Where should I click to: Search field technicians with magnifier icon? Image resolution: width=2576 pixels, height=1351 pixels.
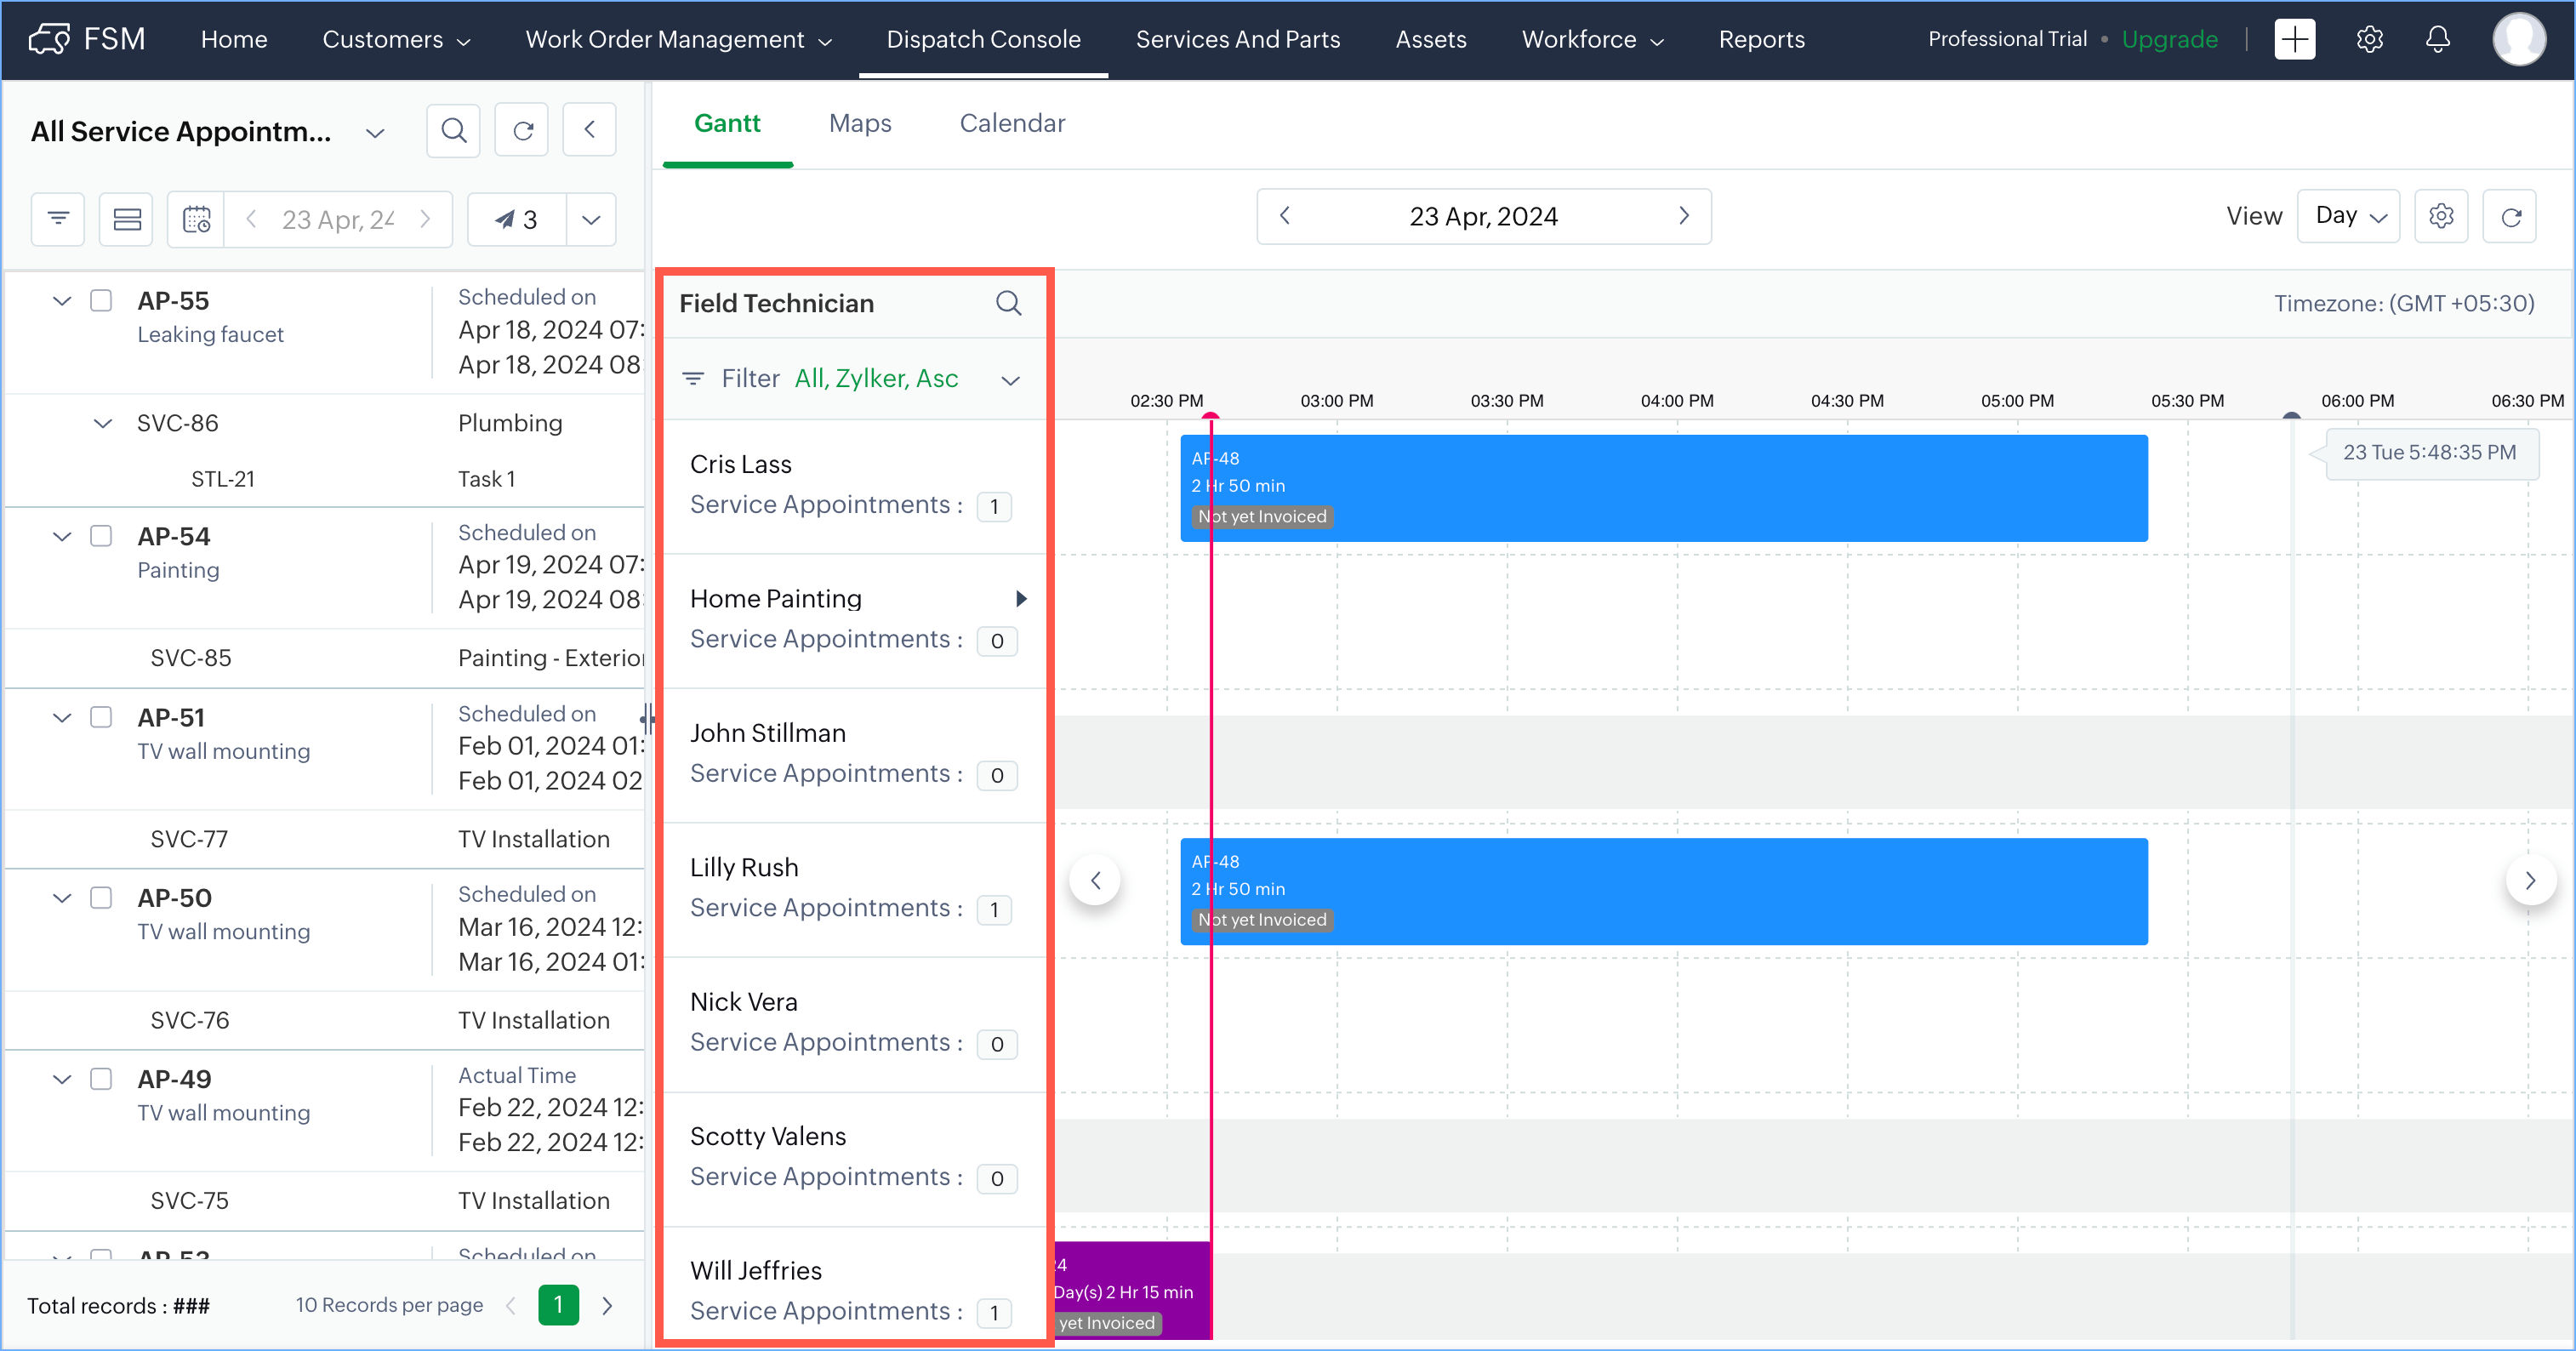coord(1009,303)
